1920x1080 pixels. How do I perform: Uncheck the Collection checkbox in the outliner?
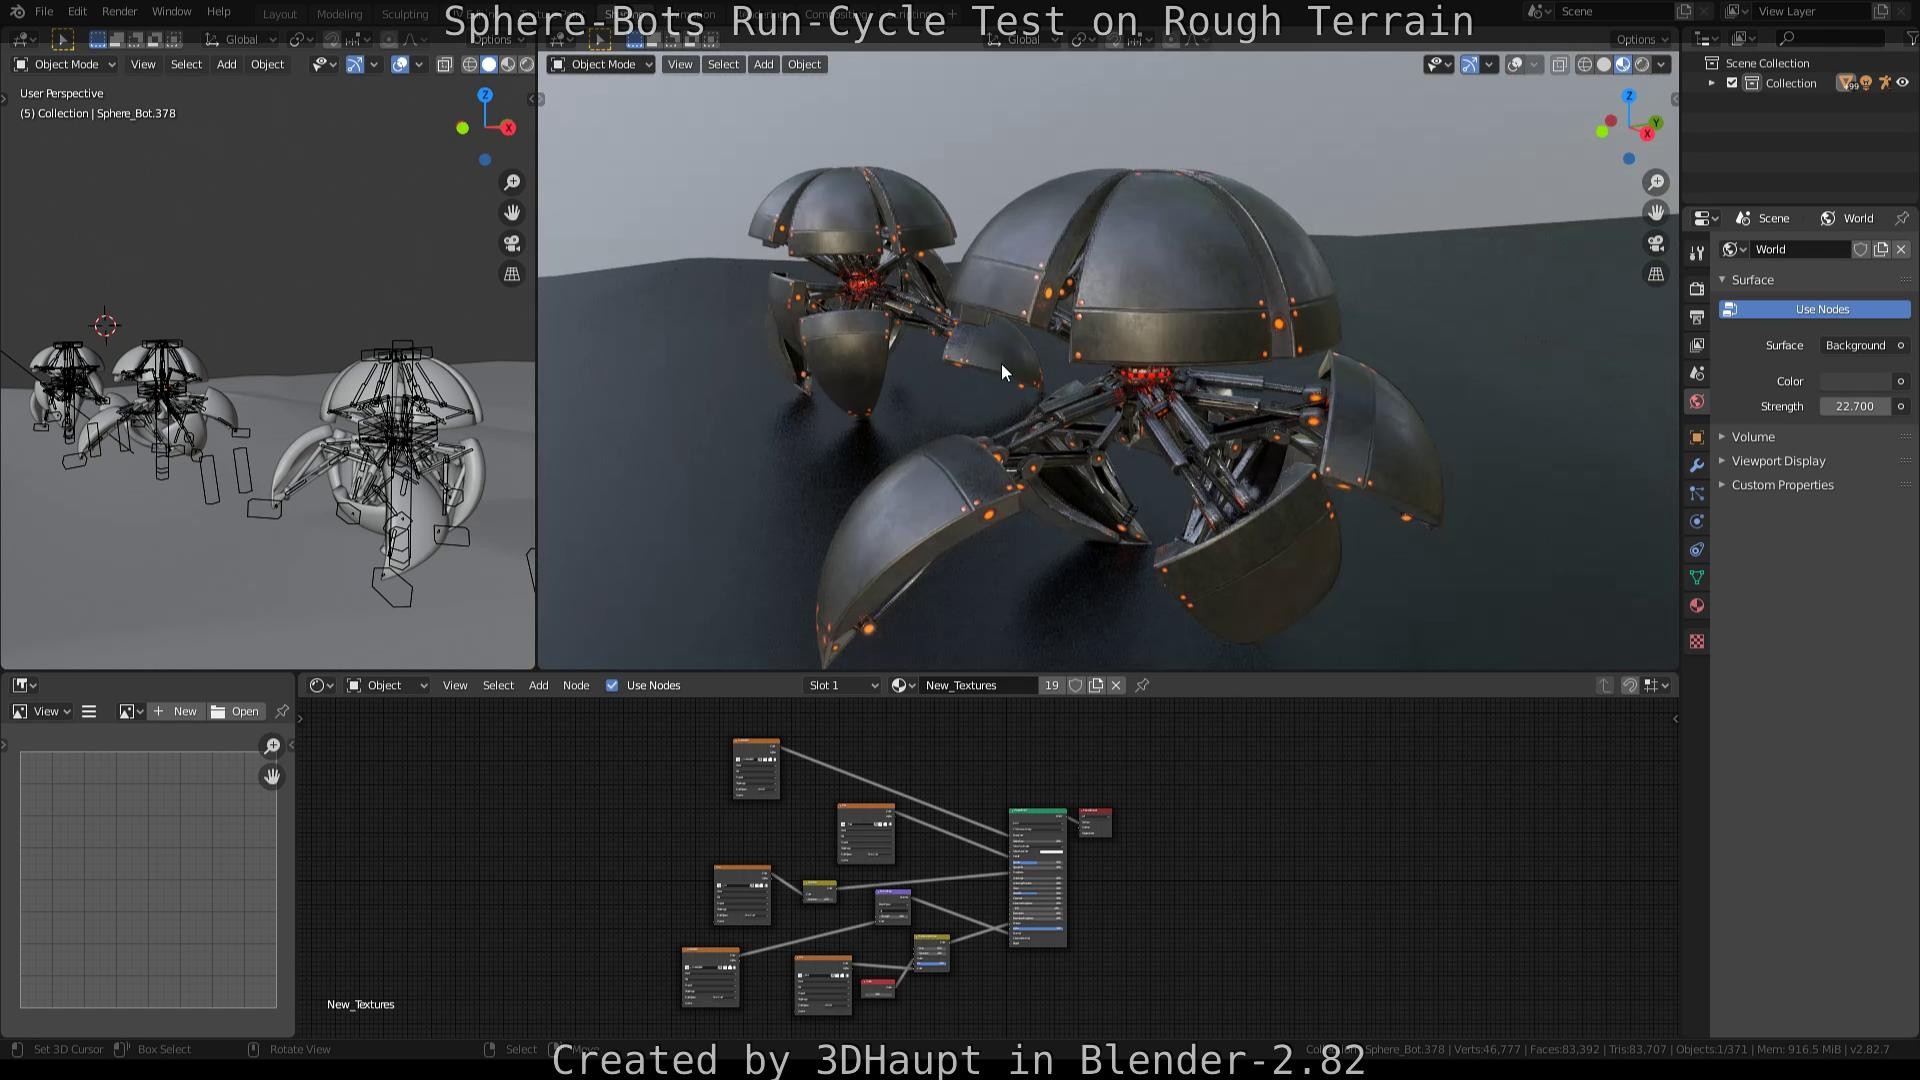1733,82
